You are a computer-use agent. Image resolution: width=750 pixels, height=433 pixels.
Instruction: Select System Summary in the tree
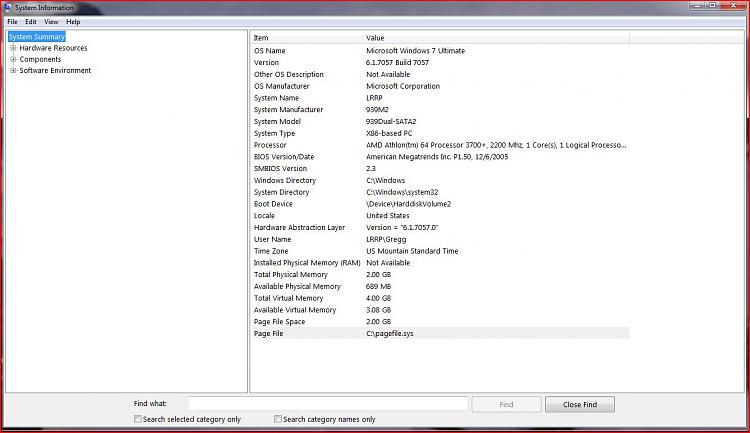click(x=36, y=37)
